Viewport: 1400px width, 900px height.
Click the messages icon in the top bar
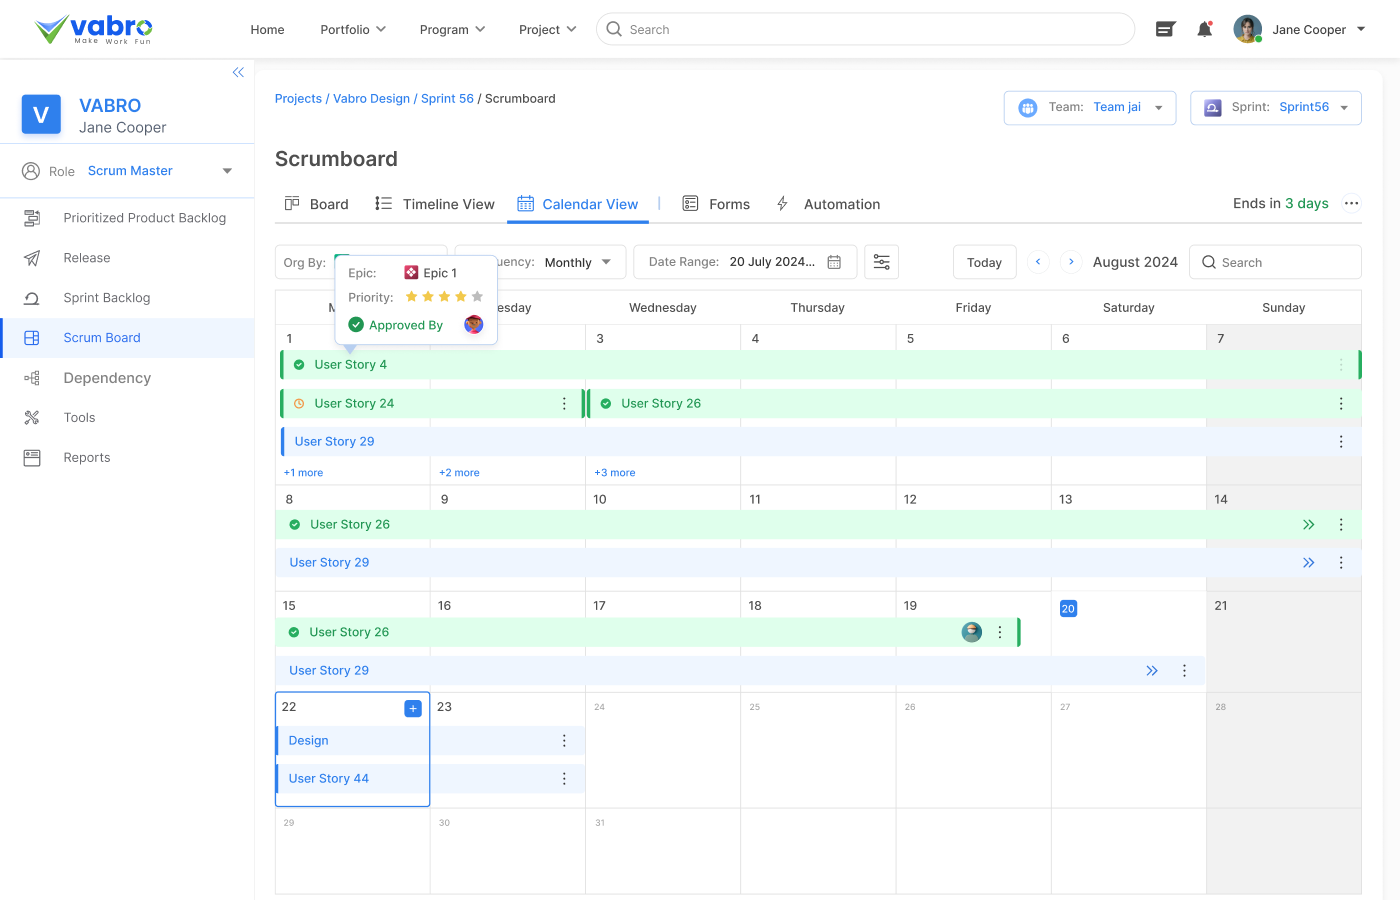[x=1164, y=29]
